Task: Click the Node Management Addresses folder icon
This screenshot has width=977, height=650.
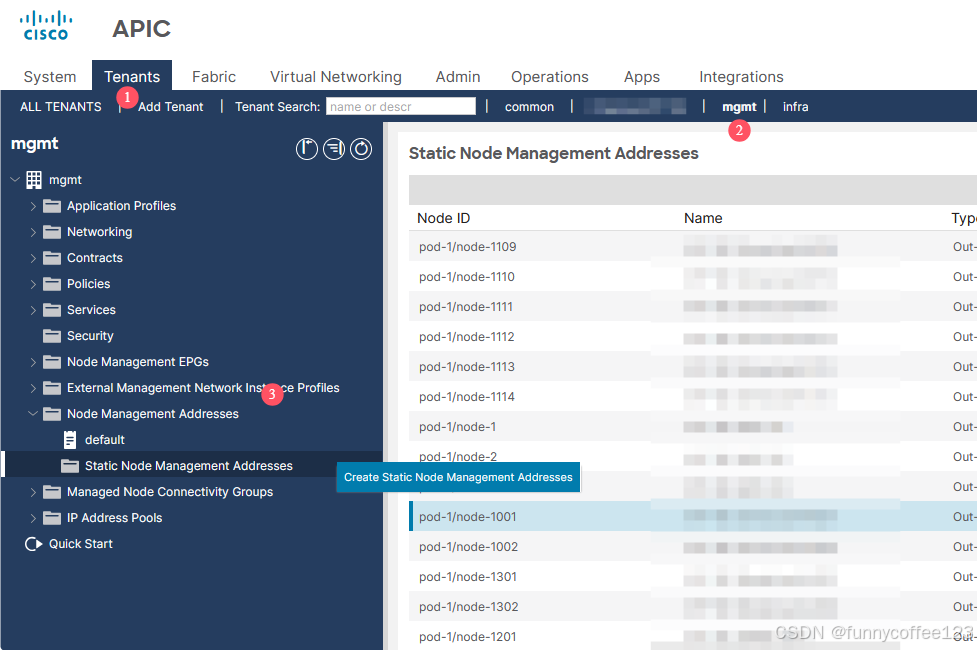Action: (52, 414)
